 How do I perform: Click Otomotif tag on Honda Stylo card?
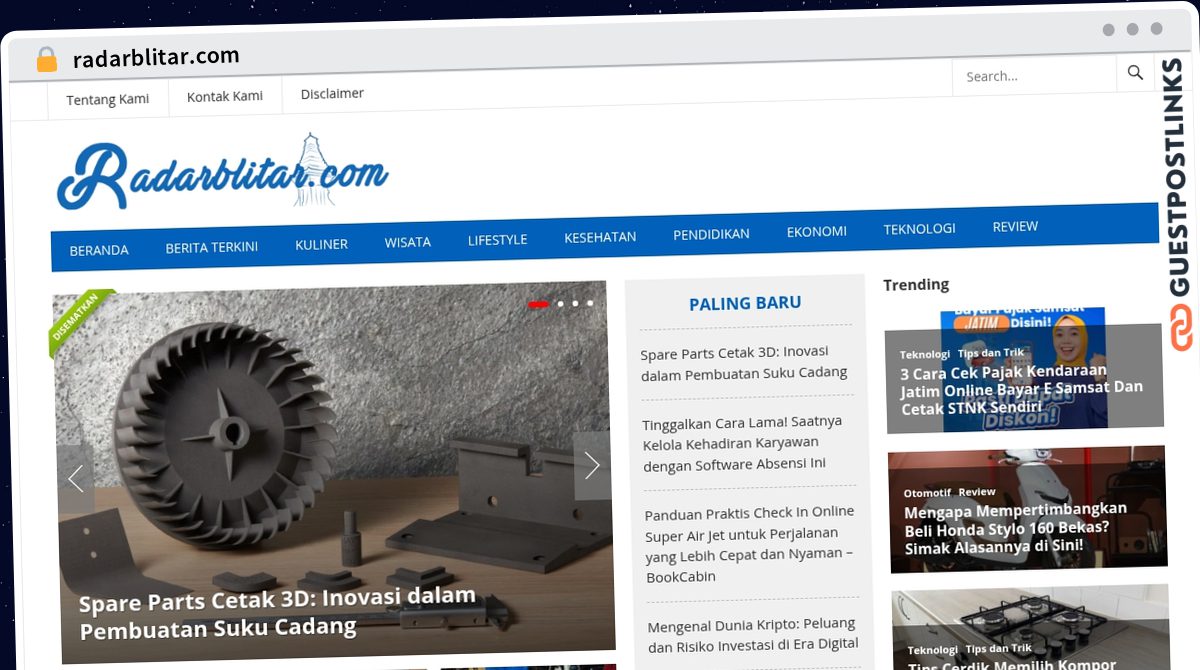click(926, 493)
